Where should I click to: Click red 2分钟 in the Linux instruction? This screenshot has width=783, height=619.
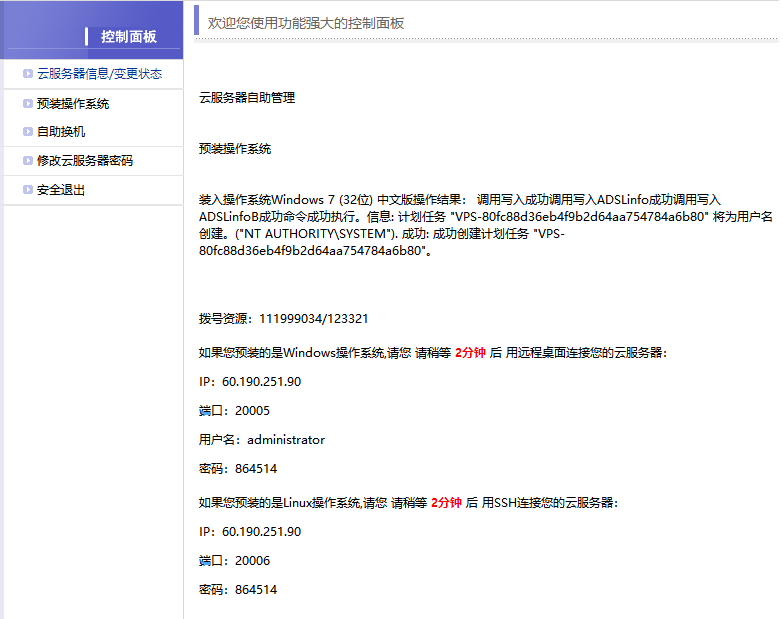(x=446, y=503)
